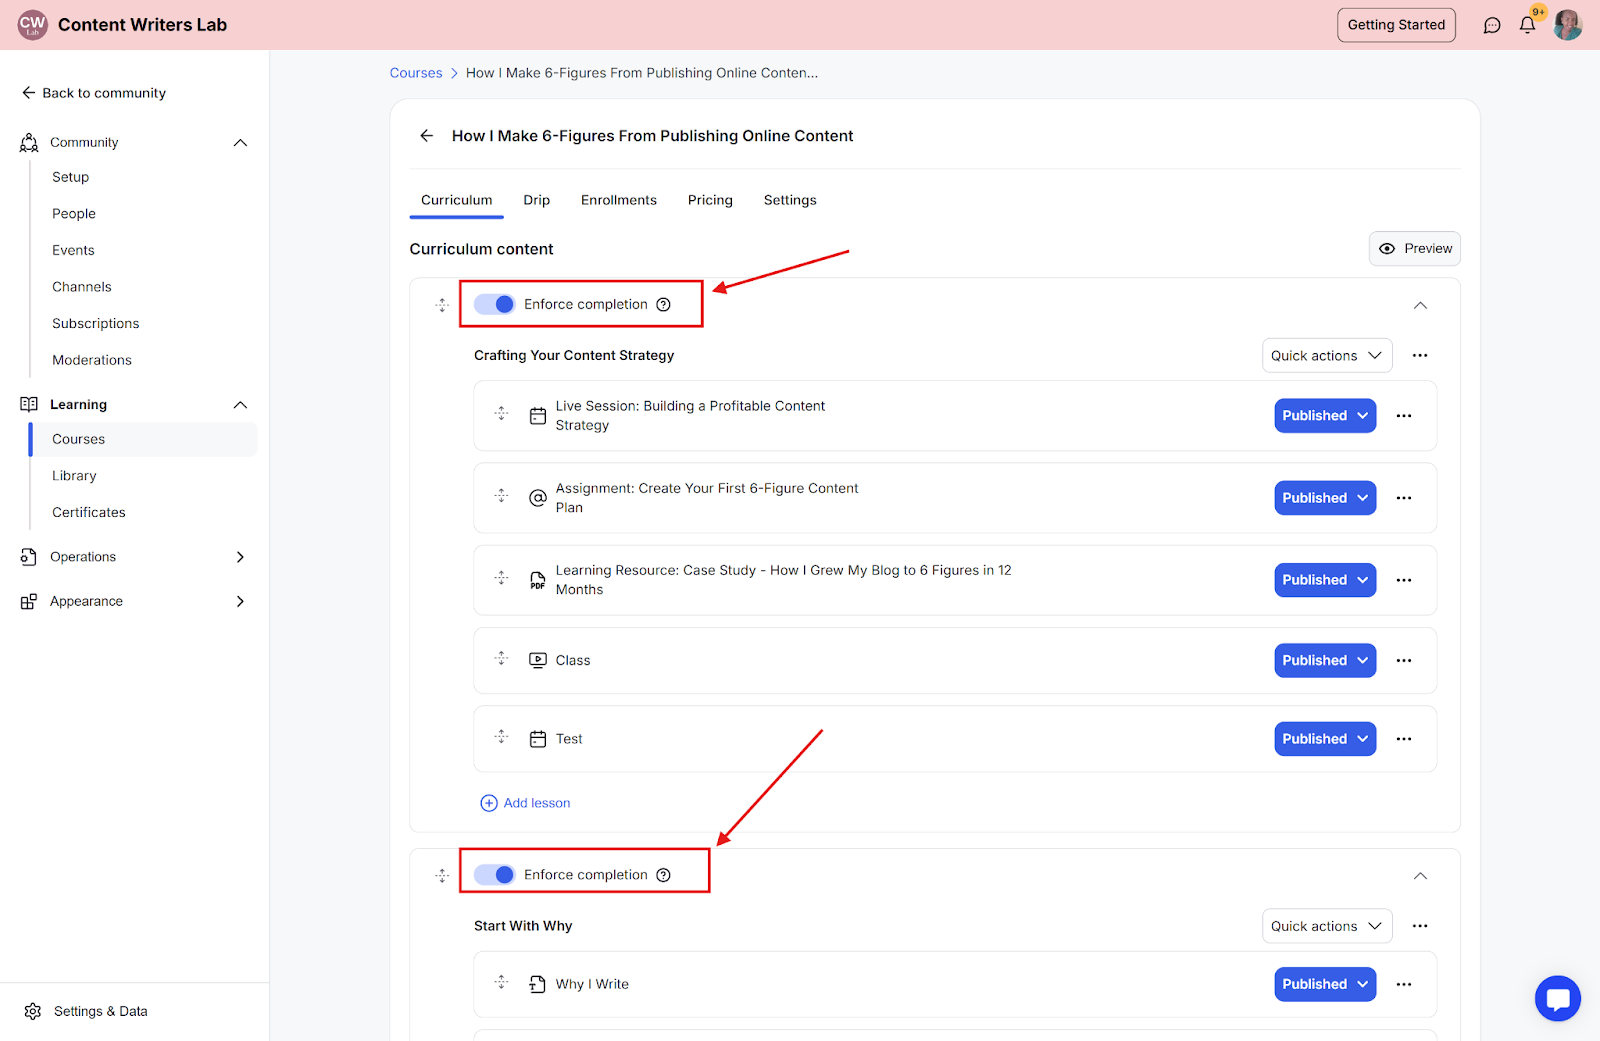This screenshot has height=1041, width=1600.
Task: Click the back arrow beside course title
Action: 427,136
